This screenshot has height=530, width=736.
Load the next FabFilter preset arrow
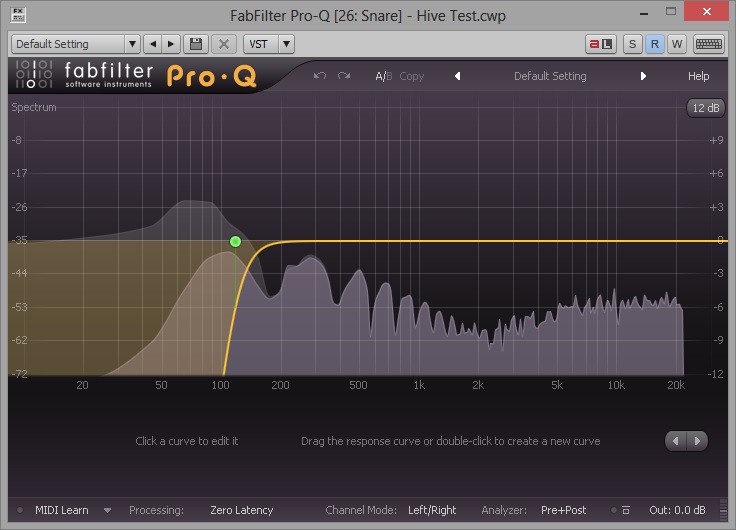(x=643, y=76)
